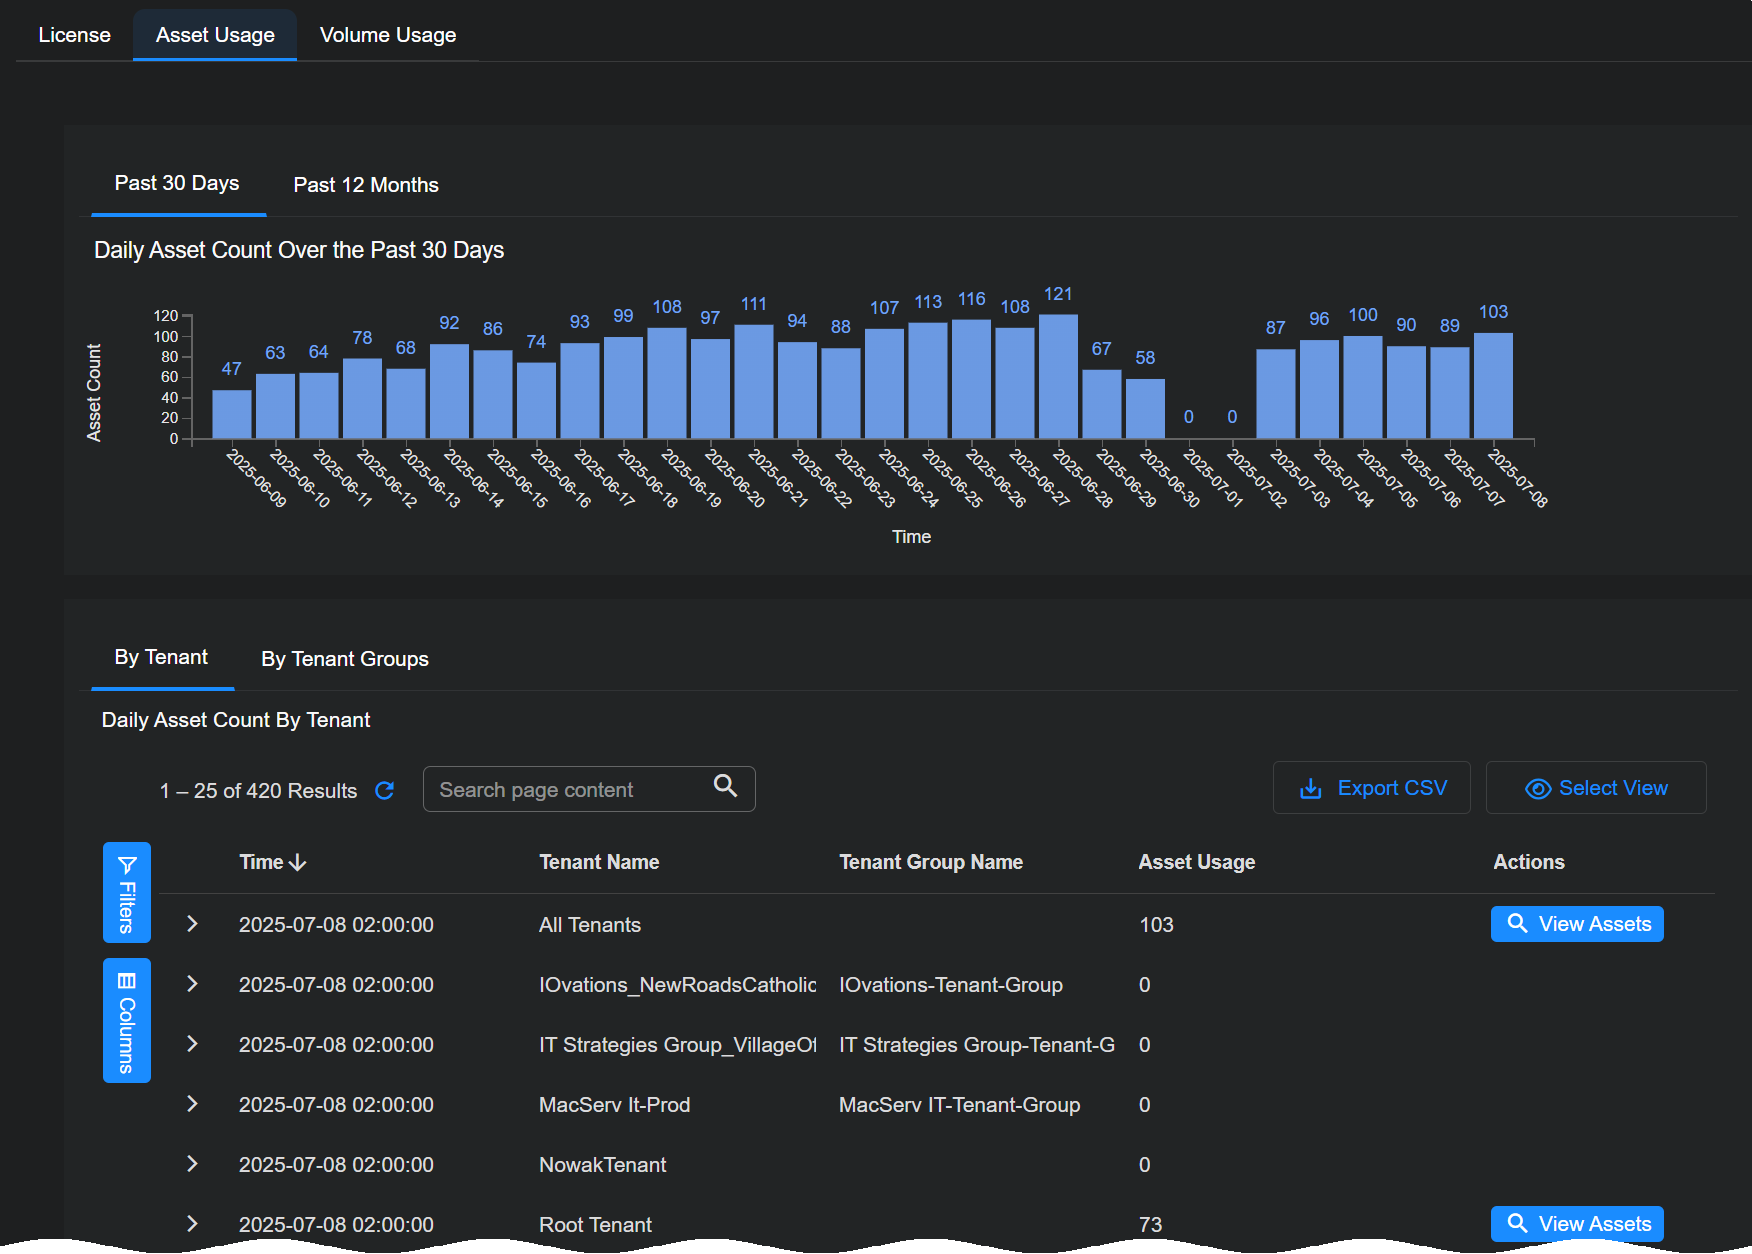Image resolution: width=1752 pixels, height=1254 pixels.
Task: Expand the All Tenants row
Action: coord(192,924)
